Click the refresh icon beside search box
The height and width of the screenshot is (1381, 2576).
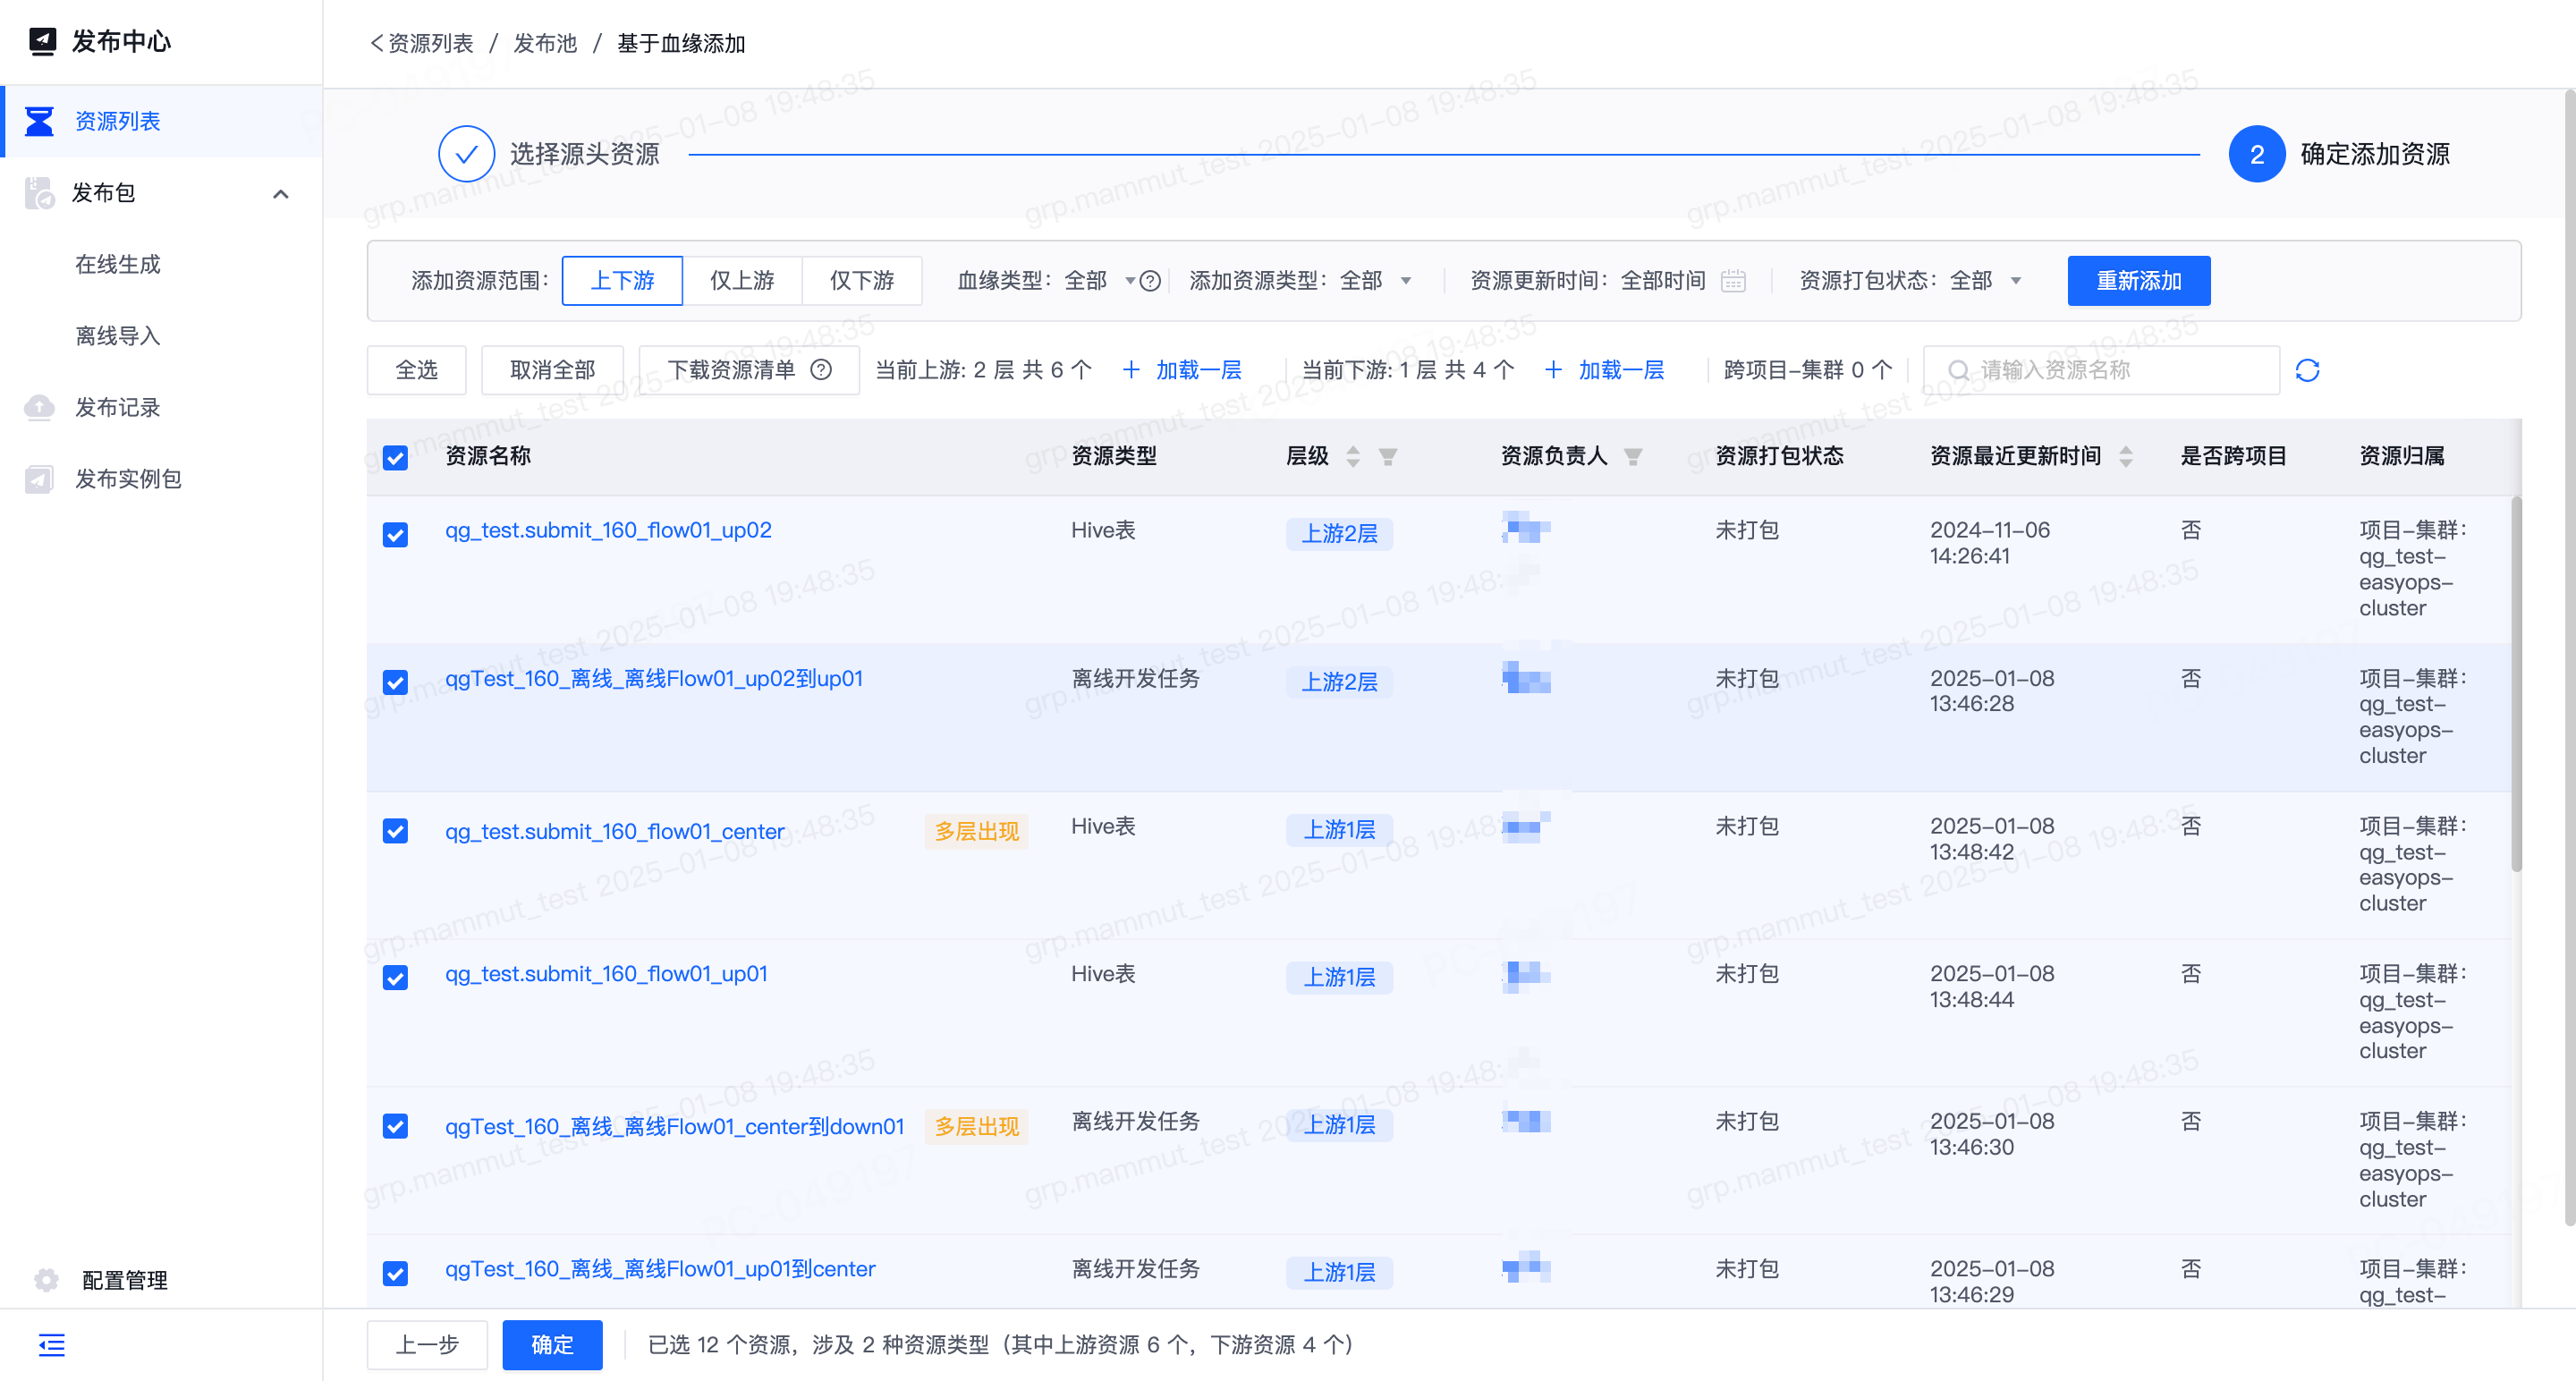(2307, 371)
